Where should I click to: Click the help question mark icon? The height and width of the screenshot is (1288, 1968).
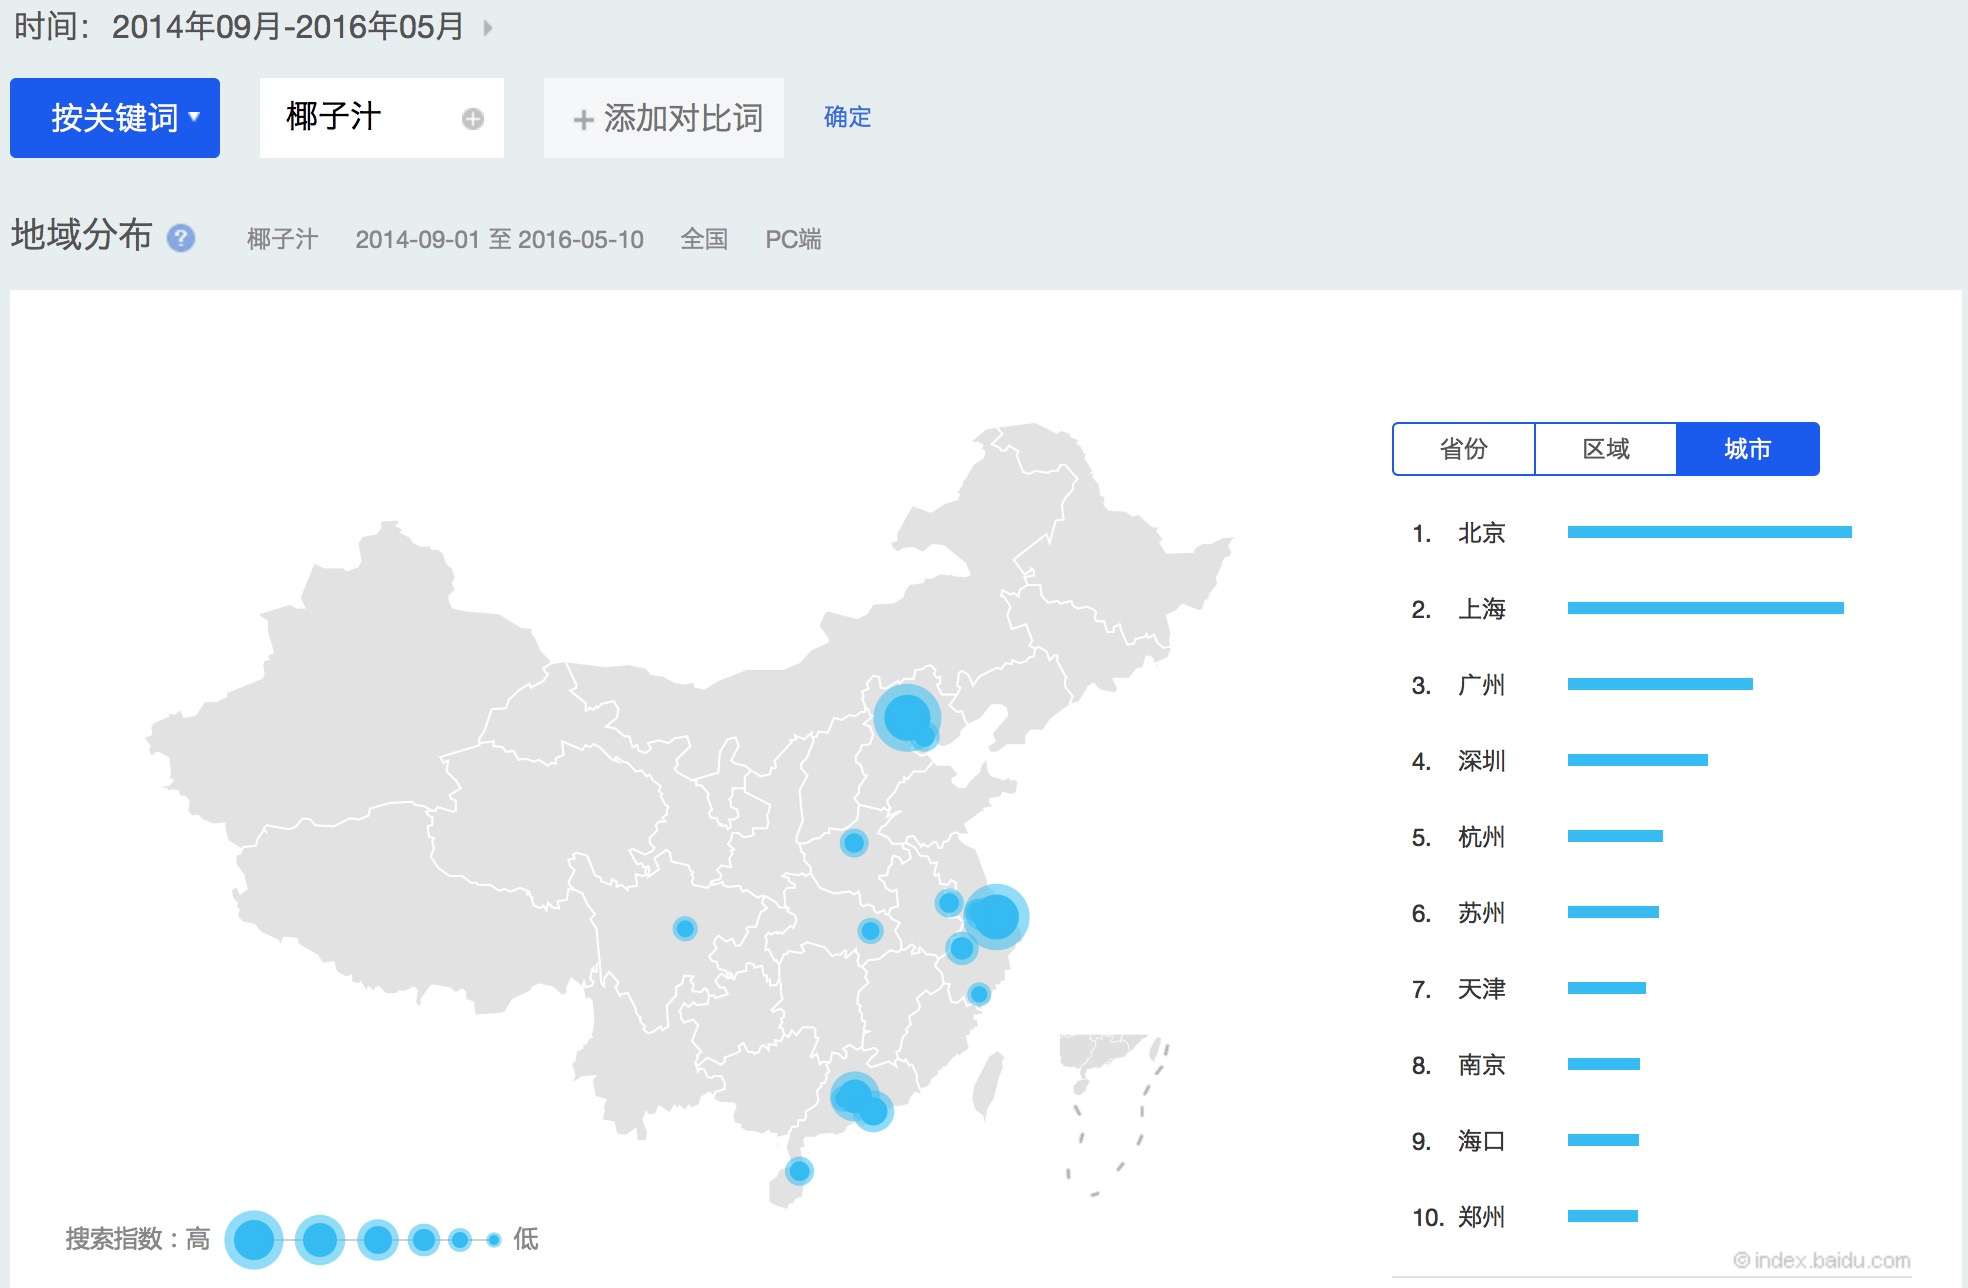tap(181, 238)
